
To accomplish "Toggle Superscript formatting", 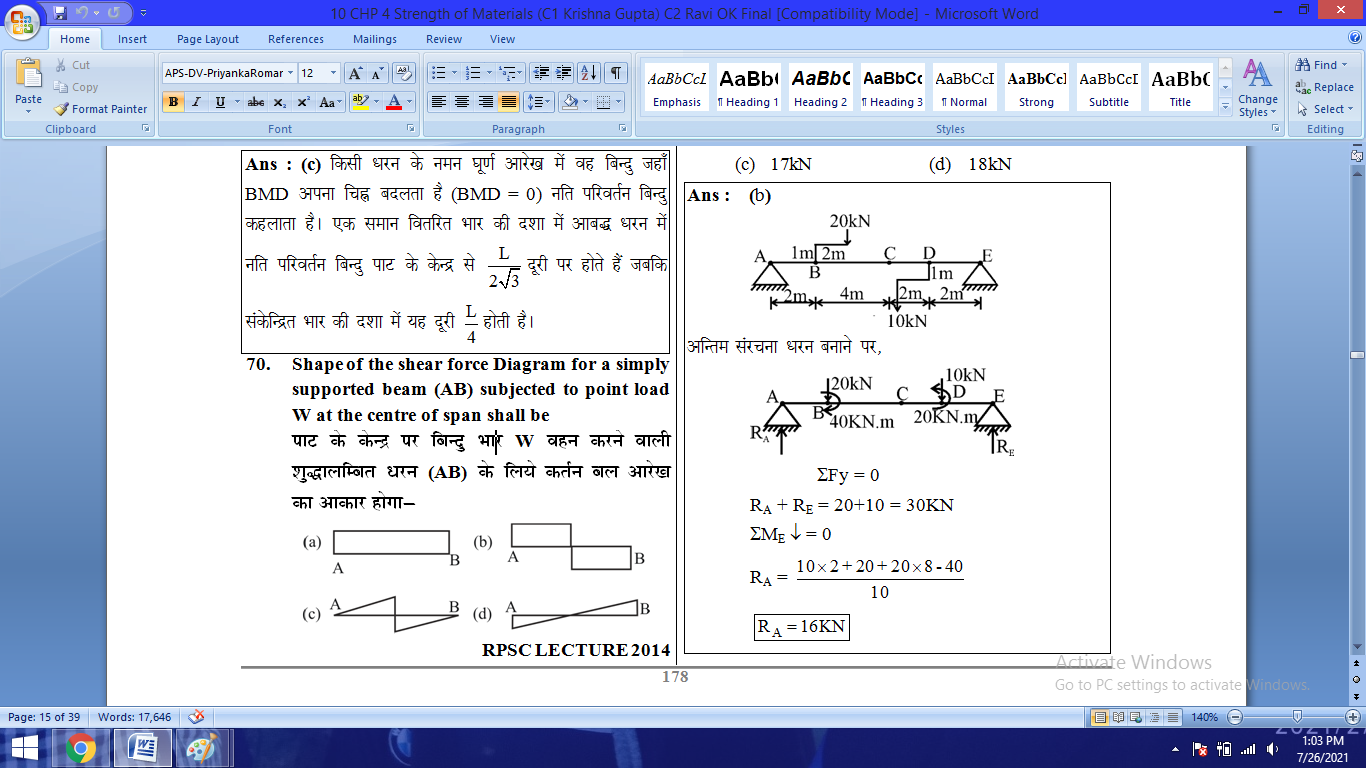I will coord(303,102).
